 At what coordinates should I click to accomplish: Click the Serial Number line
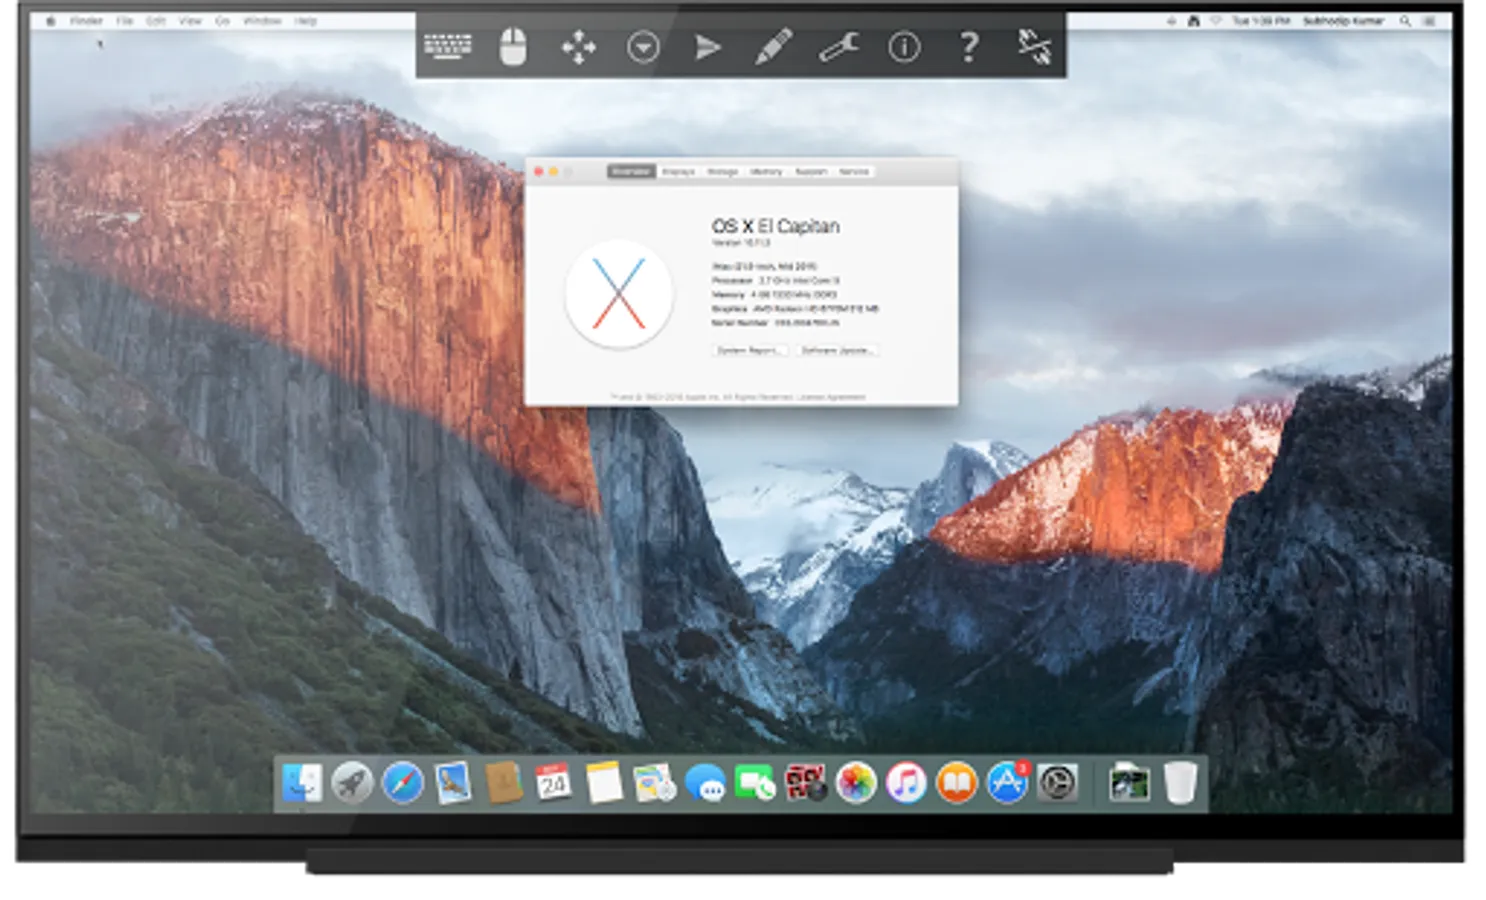click(775, 323)
